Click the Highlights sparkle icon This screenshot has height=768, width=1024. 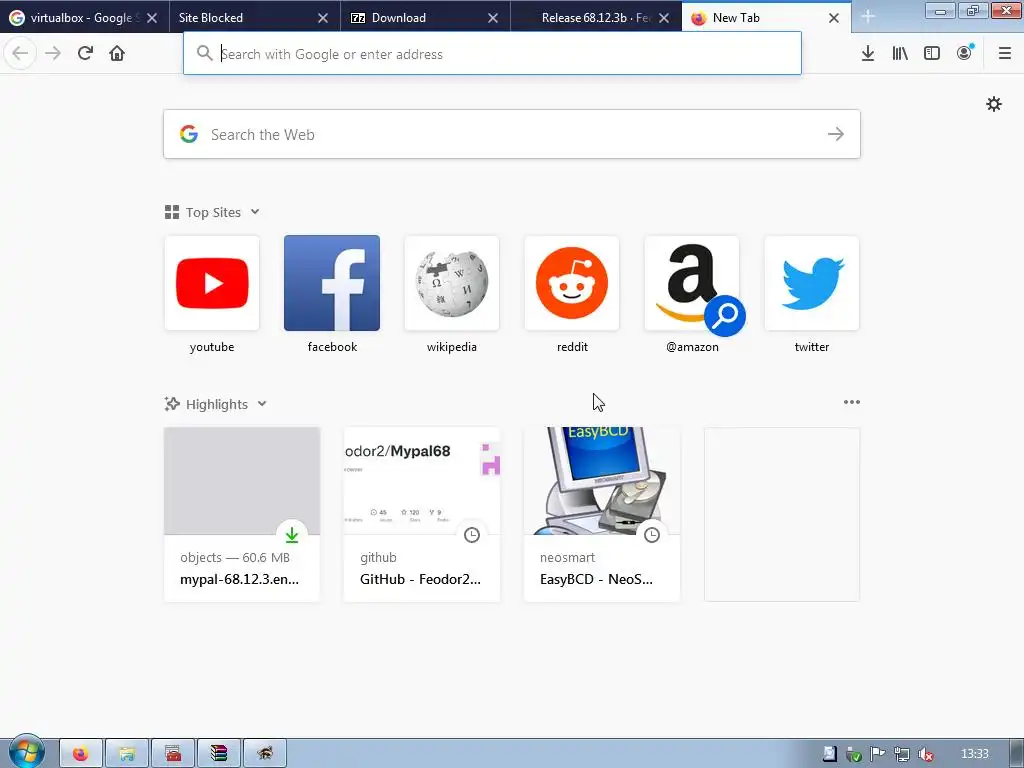click(172, 404)
